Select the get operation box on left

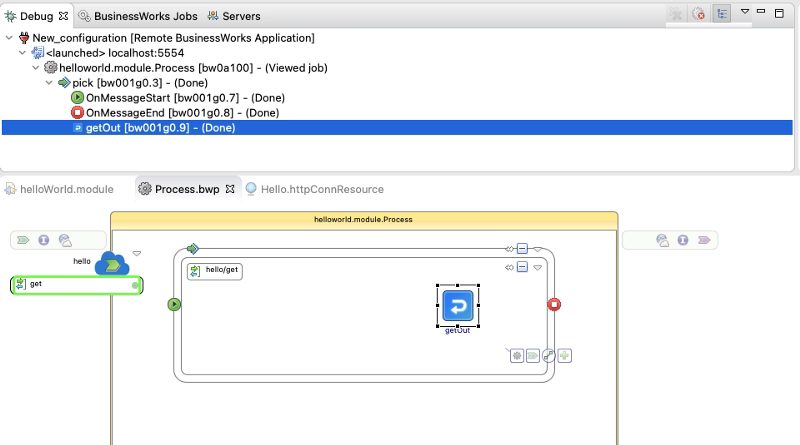point(77,285)
